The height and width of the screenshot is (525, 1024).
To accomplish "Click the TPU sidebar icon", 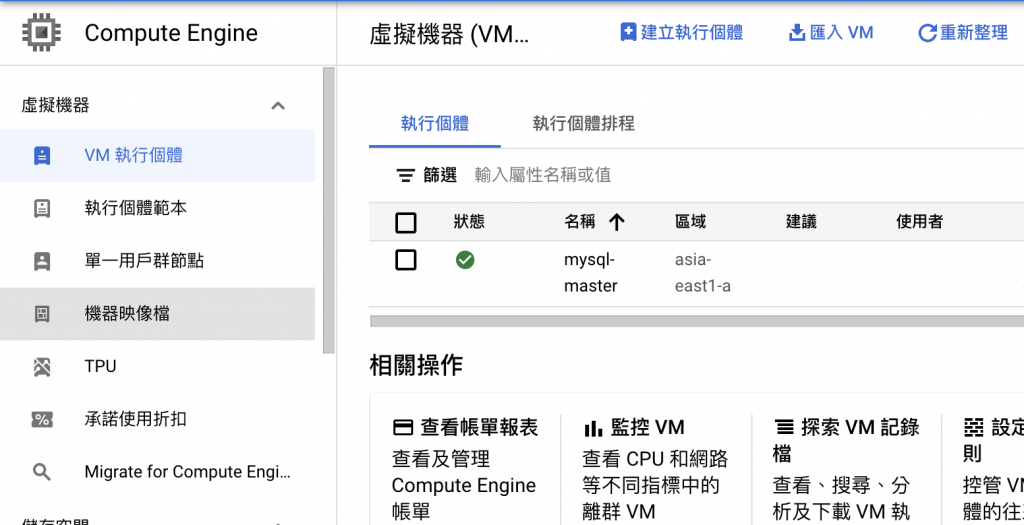I will 42,367.
